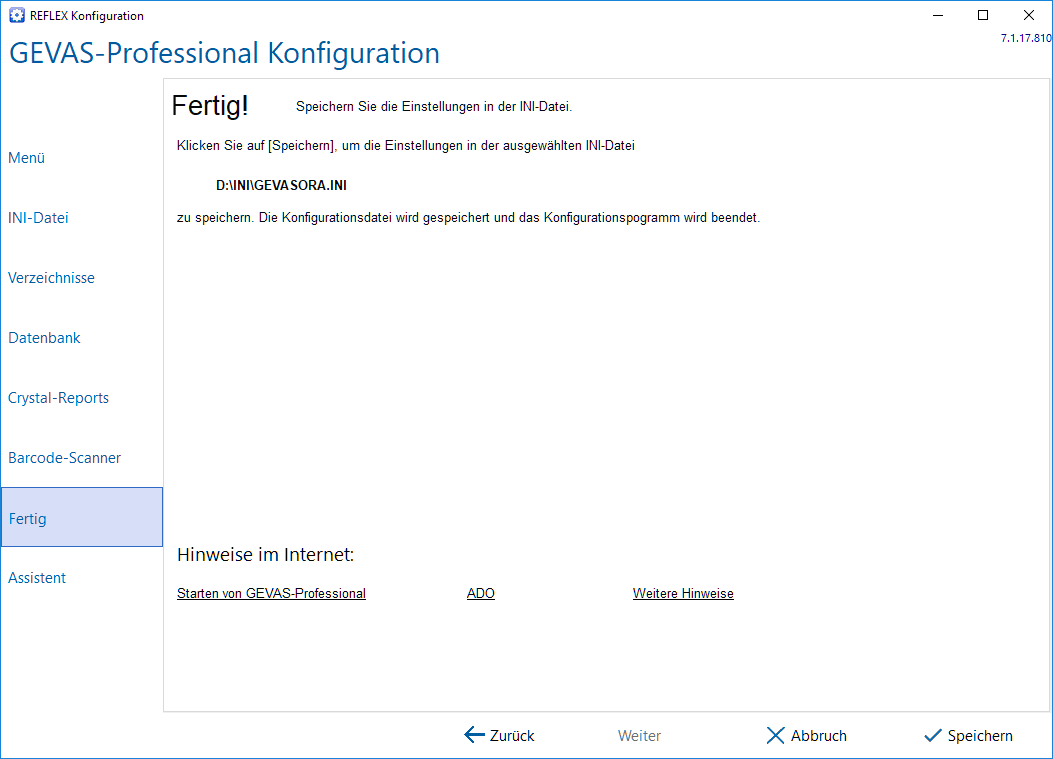Save settings with Speichern button
1053x759 pixels.
point(968,735)
